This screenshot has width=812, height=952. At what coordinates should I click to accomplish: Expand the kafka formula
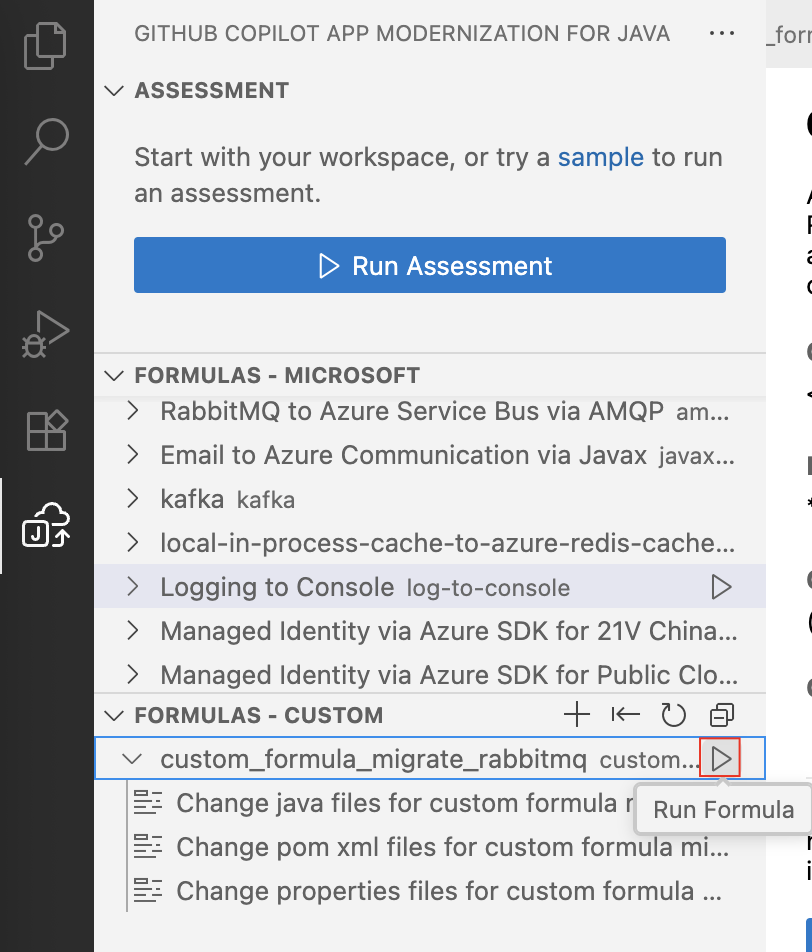point(132,498)
